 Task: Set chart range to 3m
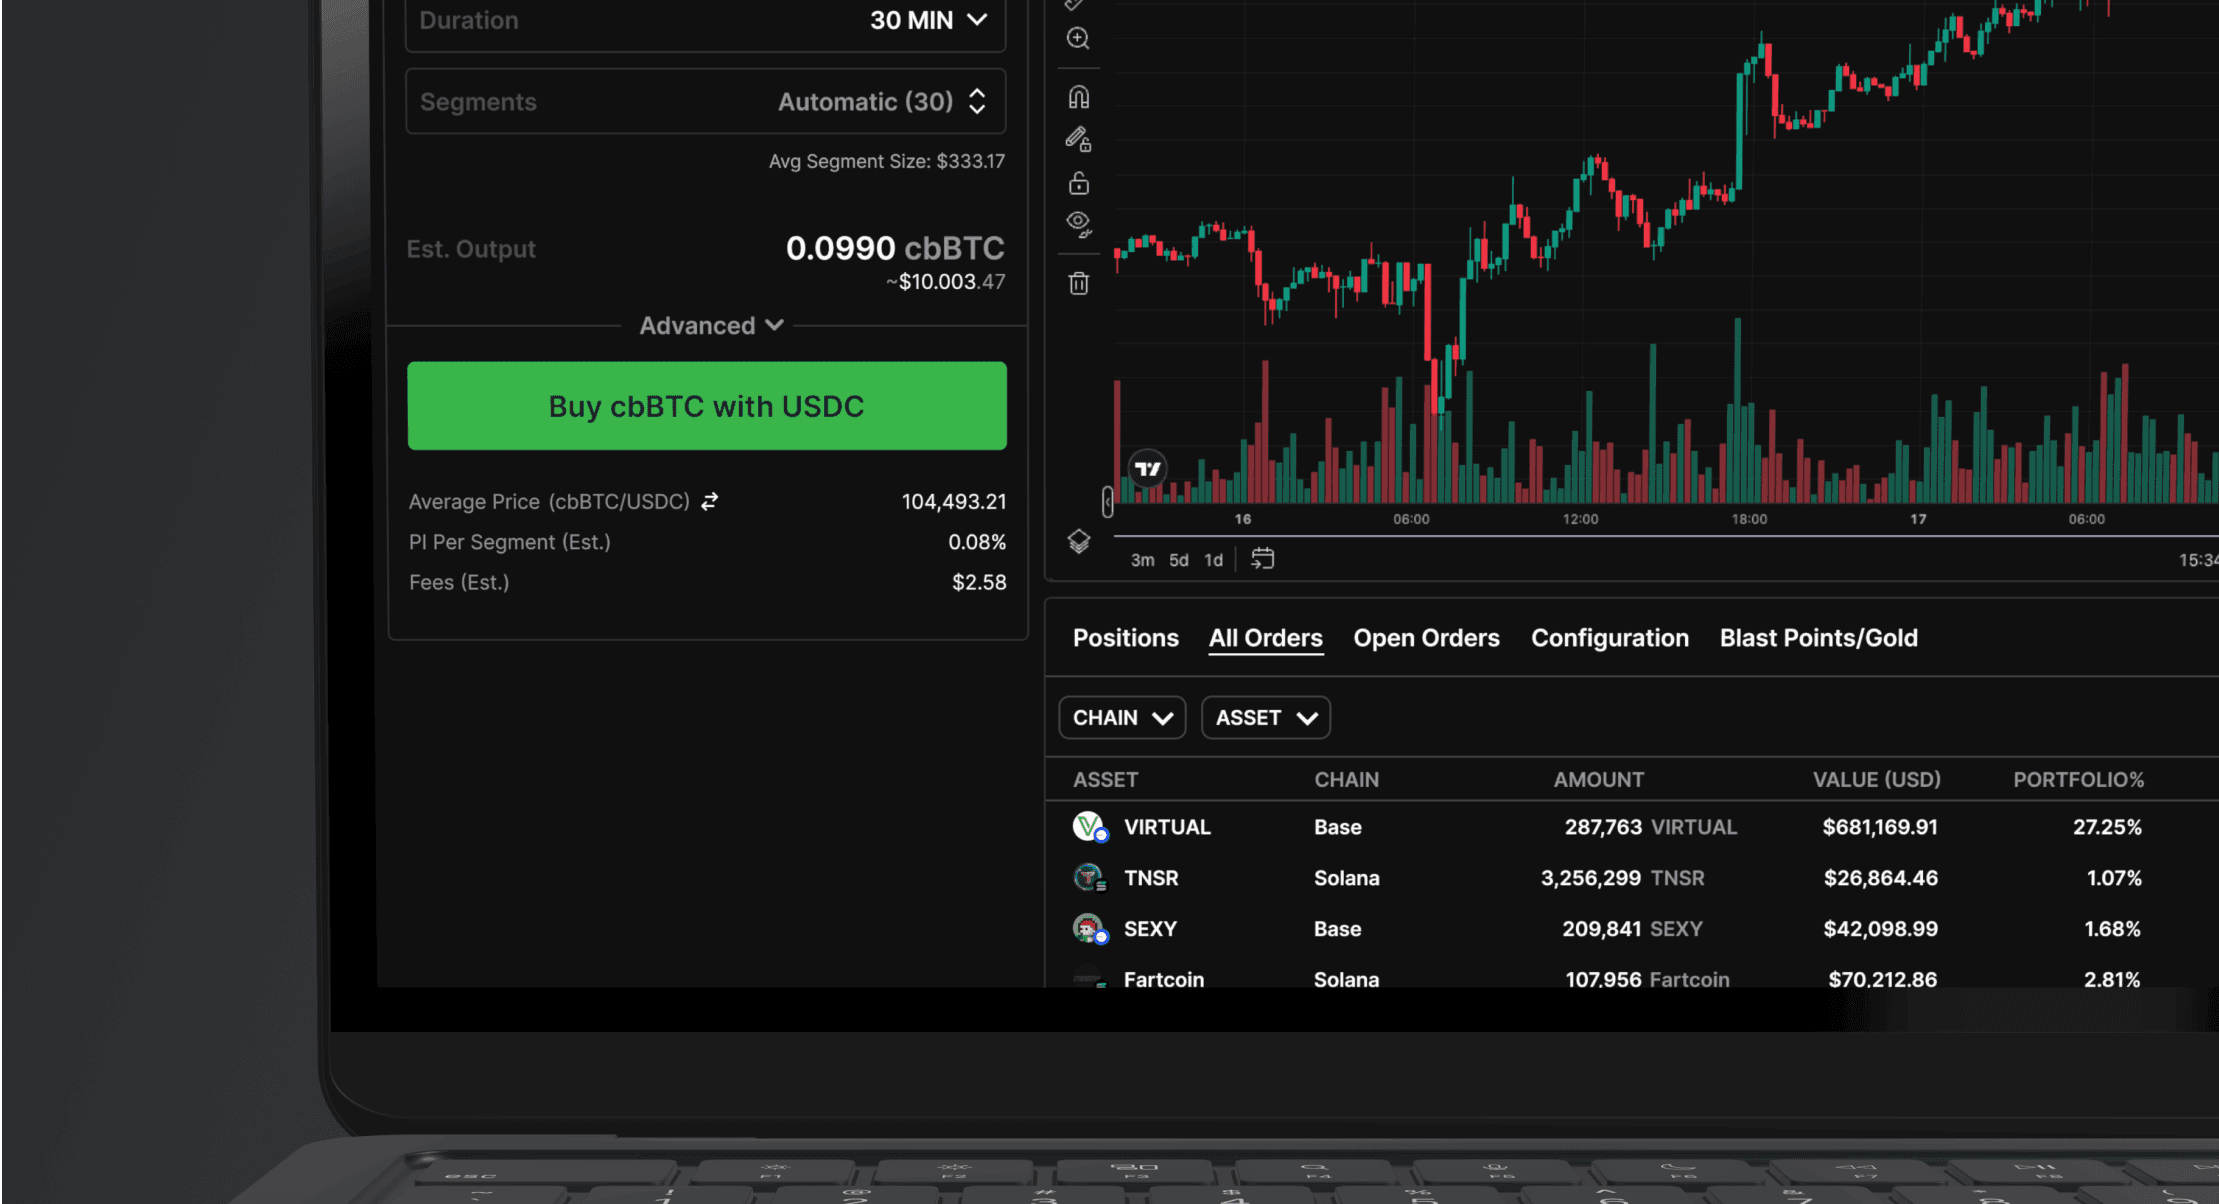pyautogui.click(x=1142, y=560)
